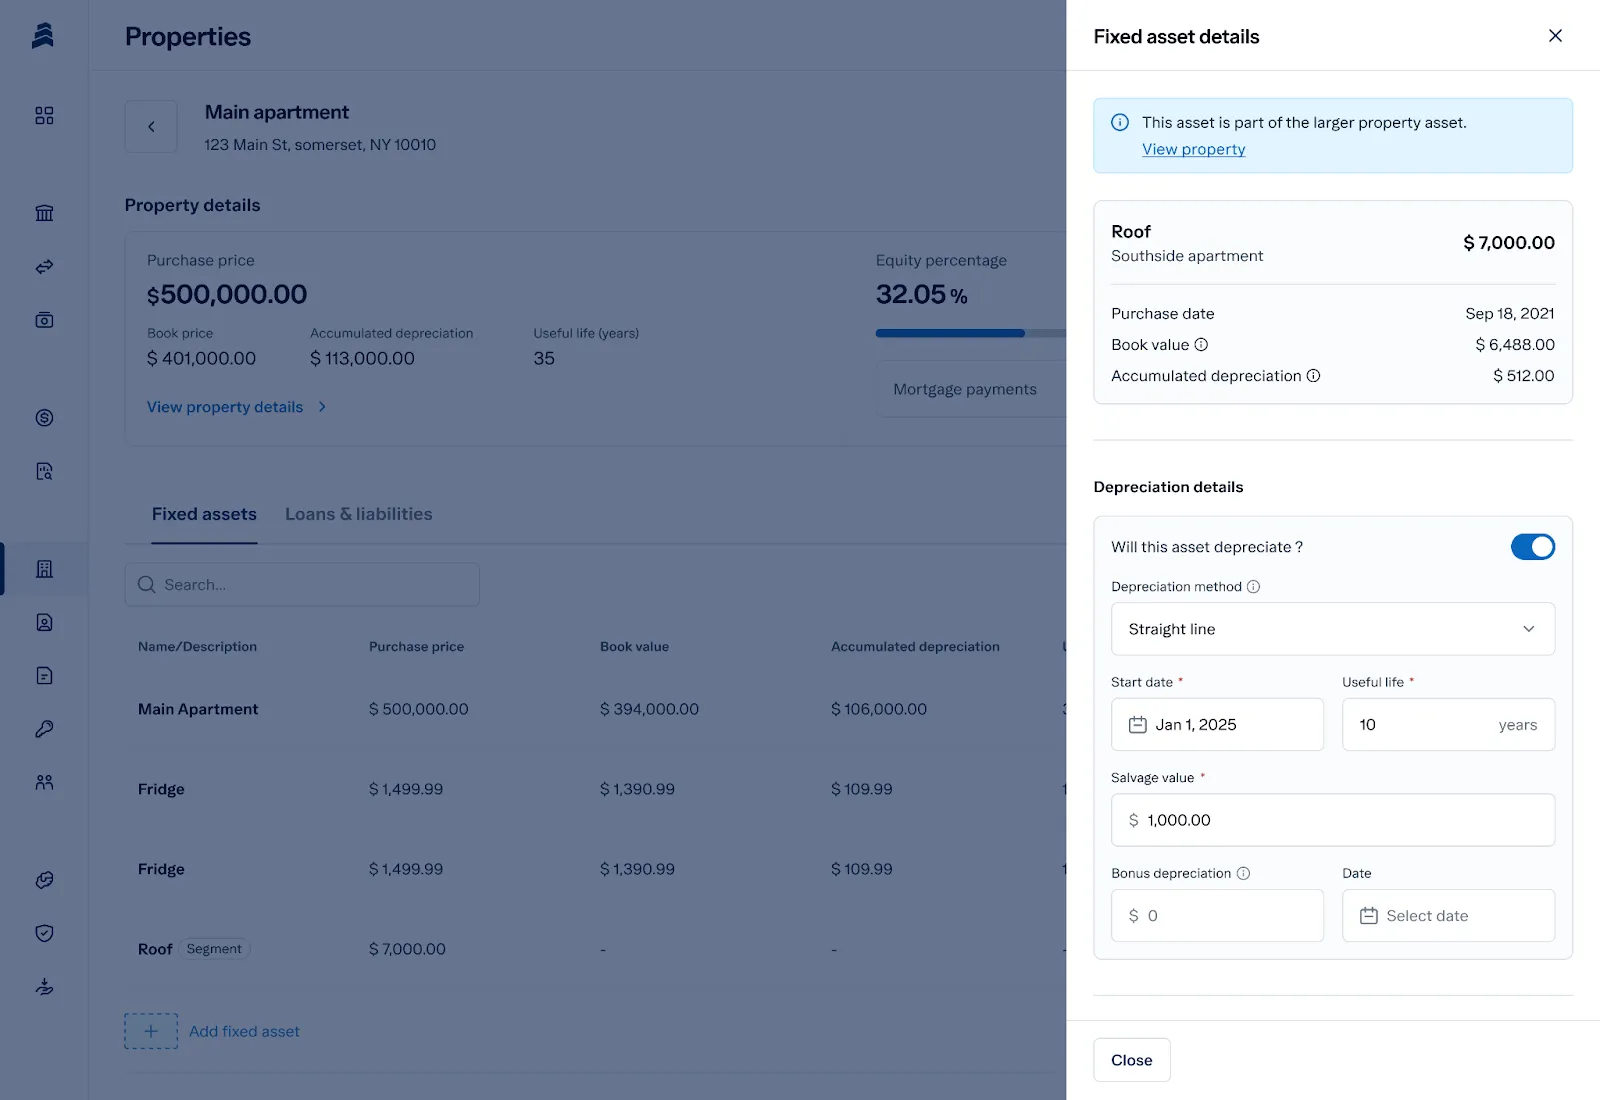Click the fixed assets Search field
The width and height of the screenshot is (1600, 1100).
click(x=302, y=584)
